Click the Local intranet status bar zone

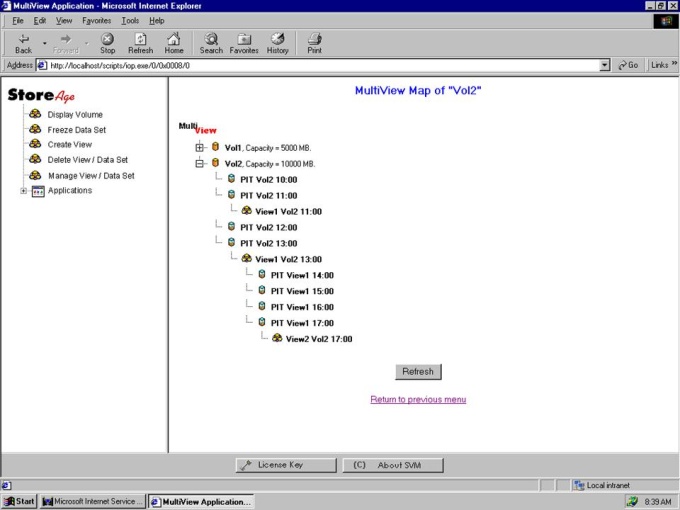(x=603, y=485)
